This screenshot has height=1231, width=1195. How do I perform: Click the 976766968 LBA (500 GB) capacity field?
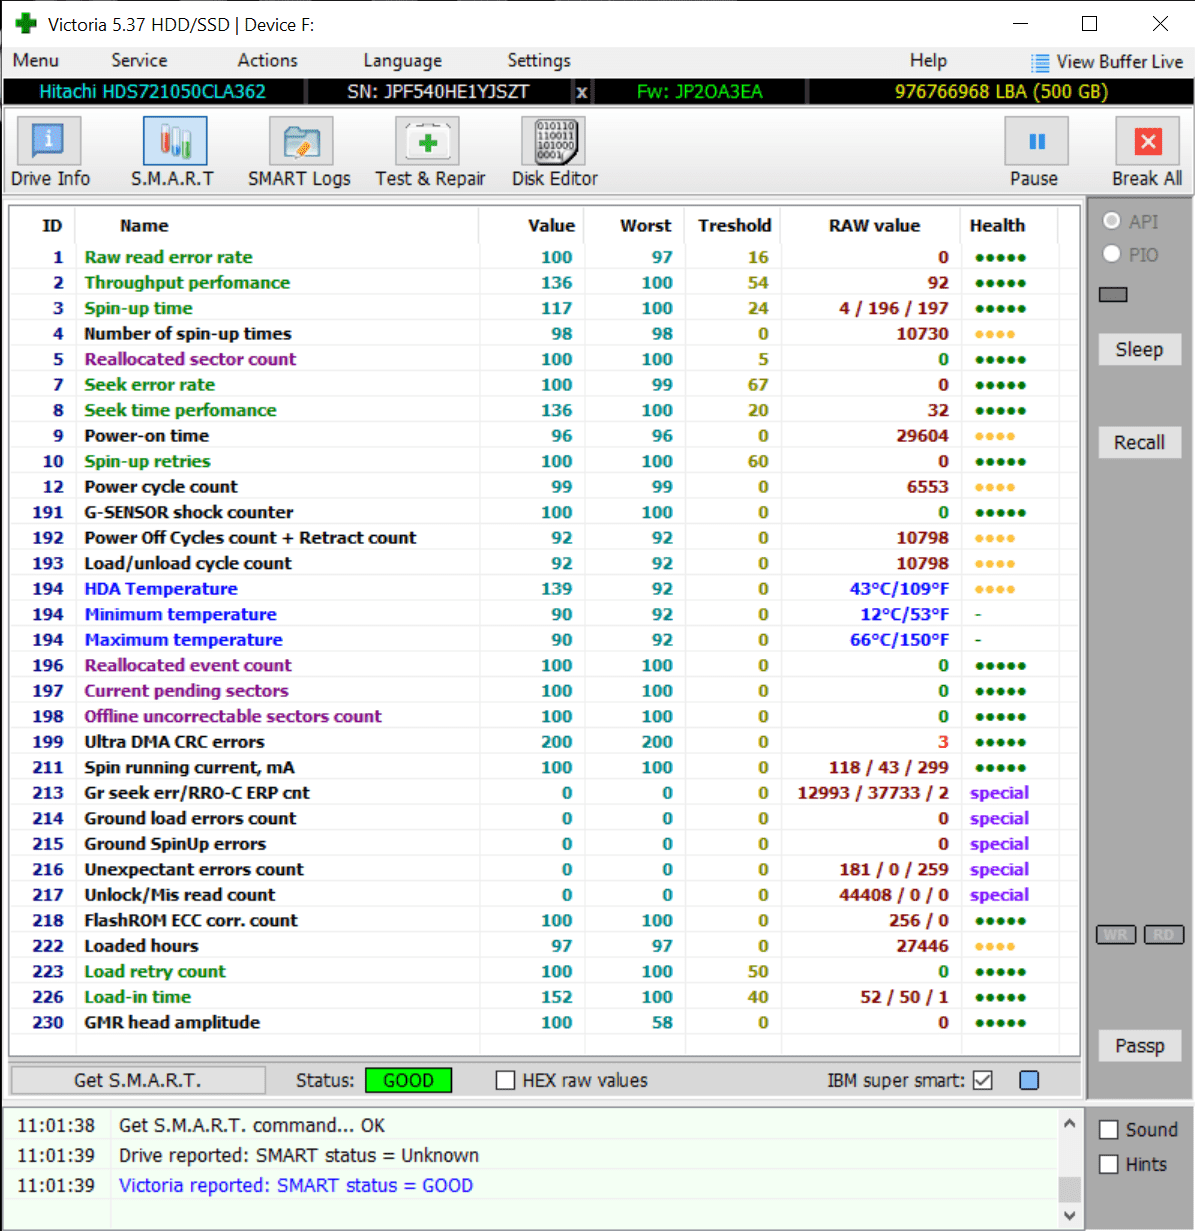(1001, 92)
